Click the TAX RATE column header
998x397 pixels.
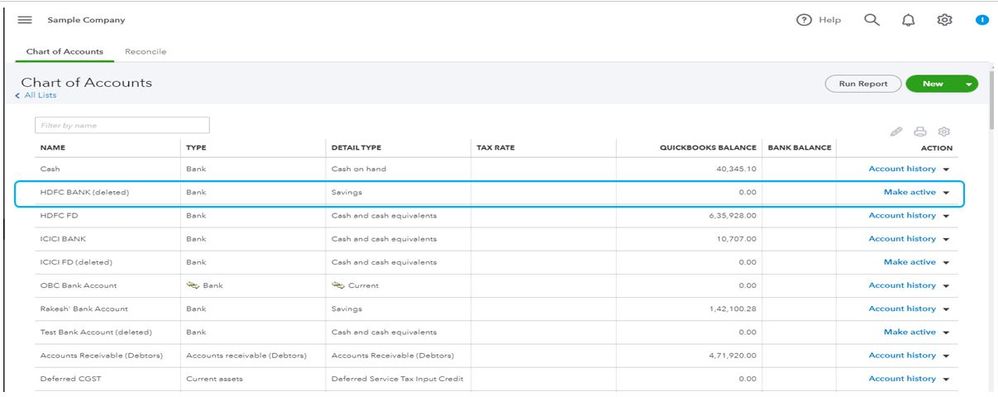(x=496, y=148)
